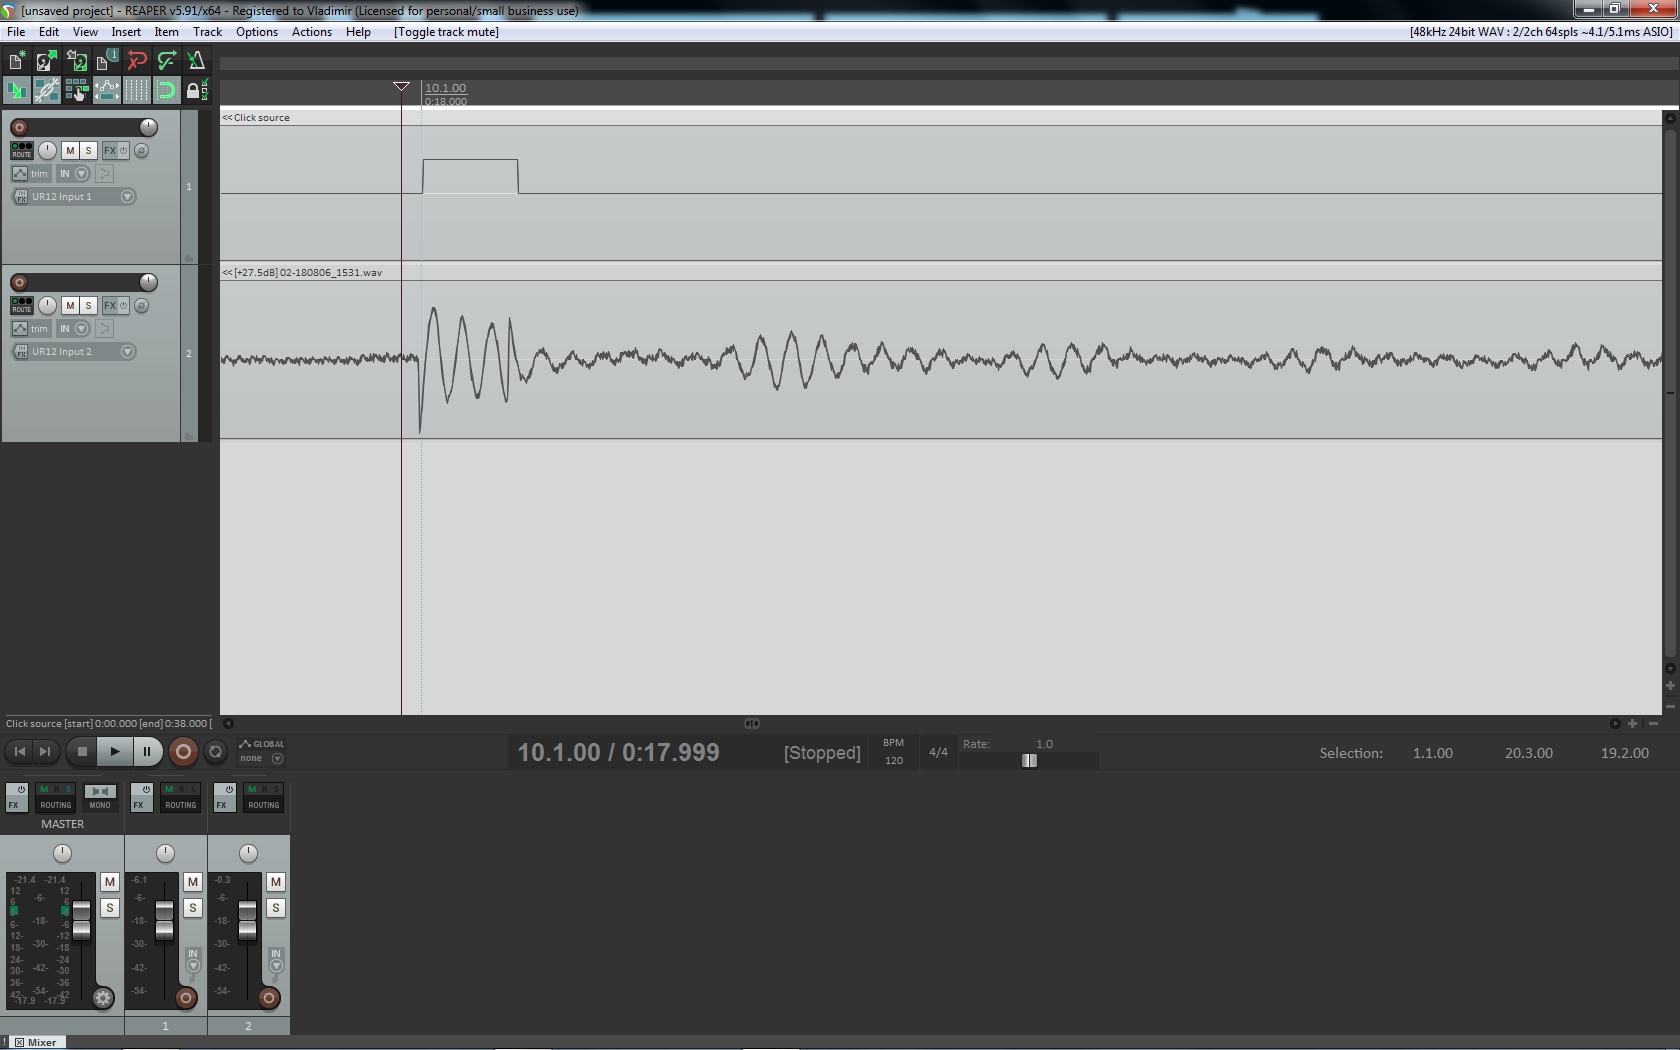Select the Mixer docker tab

36,1042
